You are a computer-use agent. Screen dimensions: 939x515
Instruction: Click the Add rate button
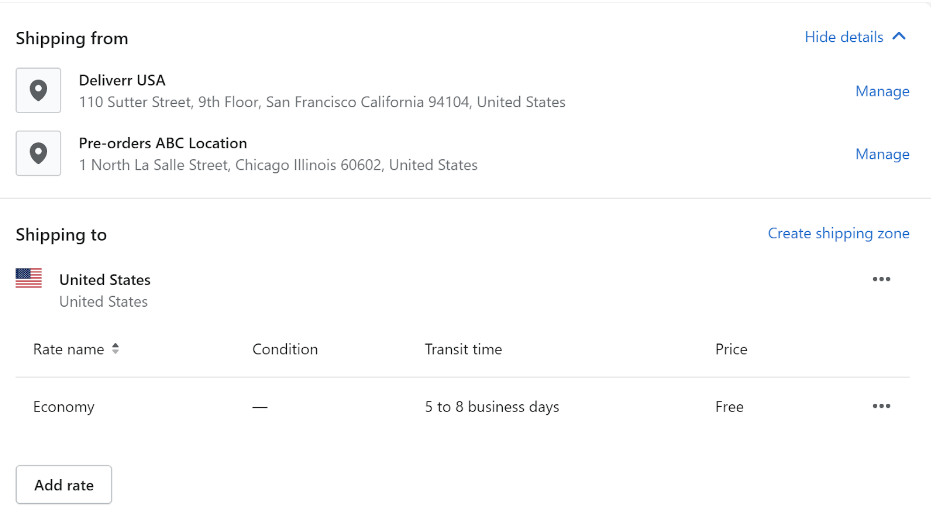click(x=64, y=484)
